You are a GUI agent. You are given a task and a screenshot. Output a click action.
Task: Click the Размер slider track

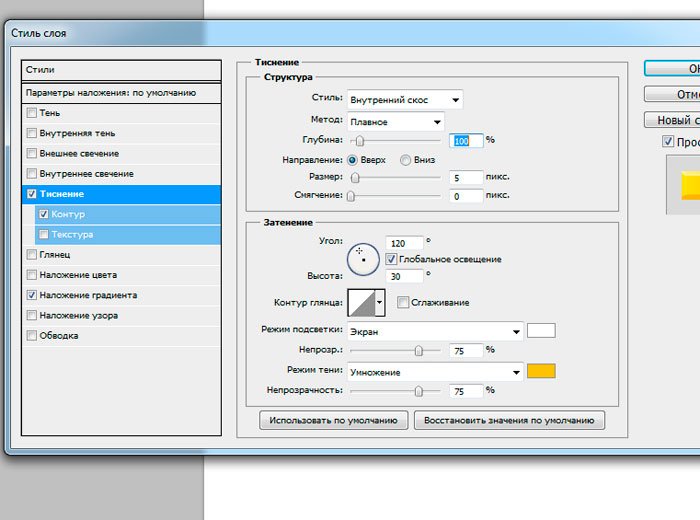point(395,178)
